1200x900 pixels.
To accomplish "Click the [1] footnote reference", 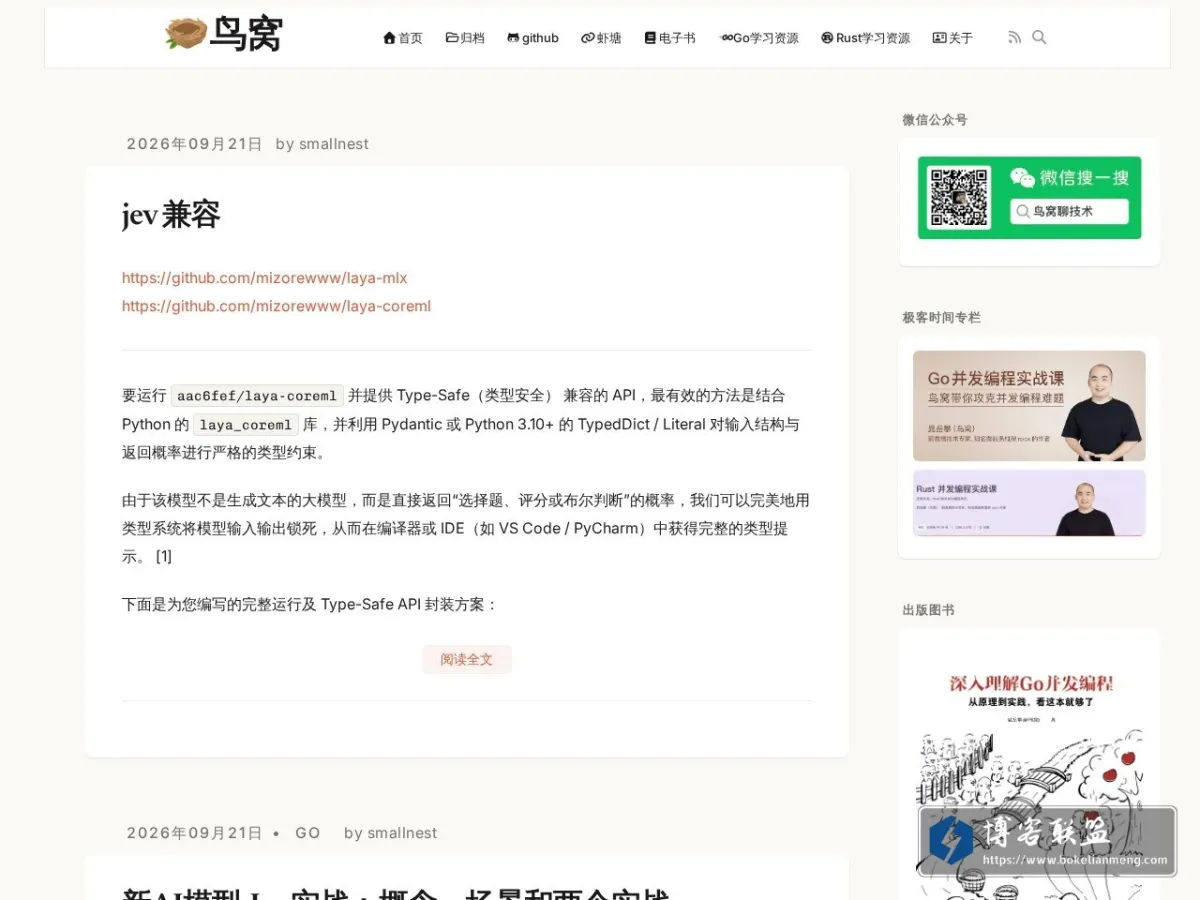I will (x=164, y=557).
